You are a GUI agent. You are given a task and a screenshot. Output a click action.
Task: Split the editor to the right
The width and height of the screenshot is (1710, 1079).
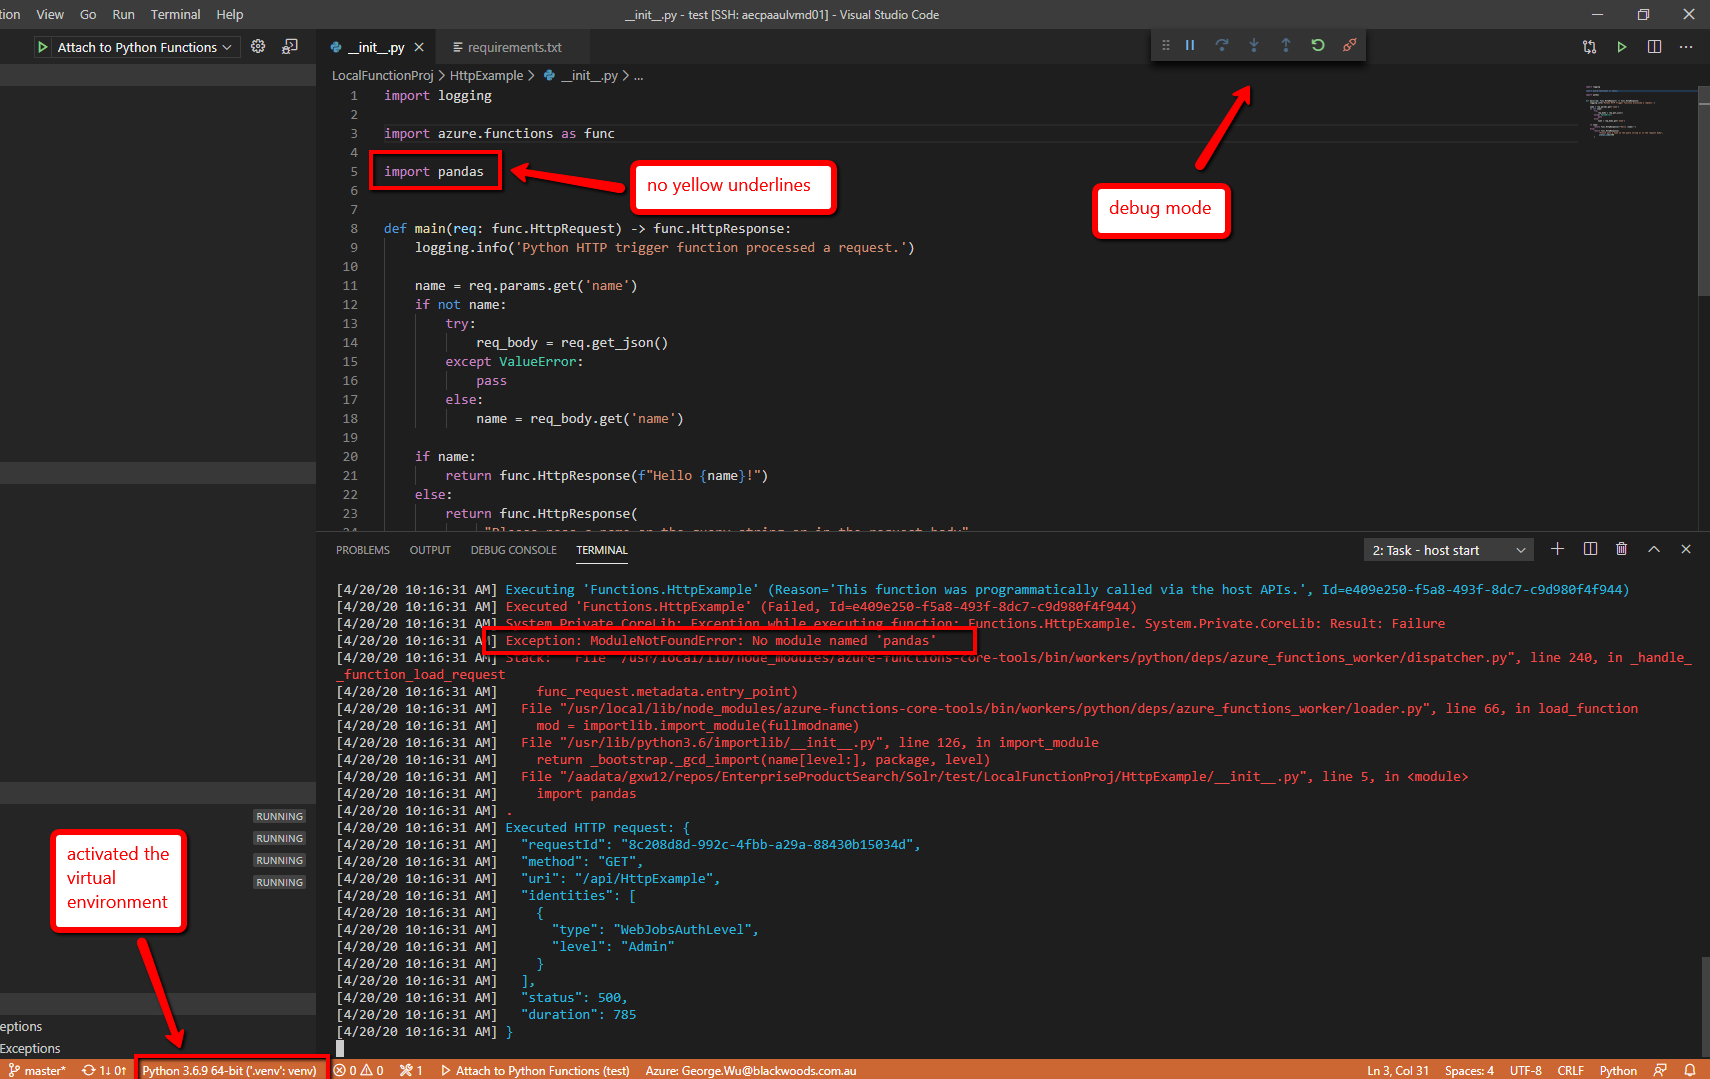[1654, 47]
